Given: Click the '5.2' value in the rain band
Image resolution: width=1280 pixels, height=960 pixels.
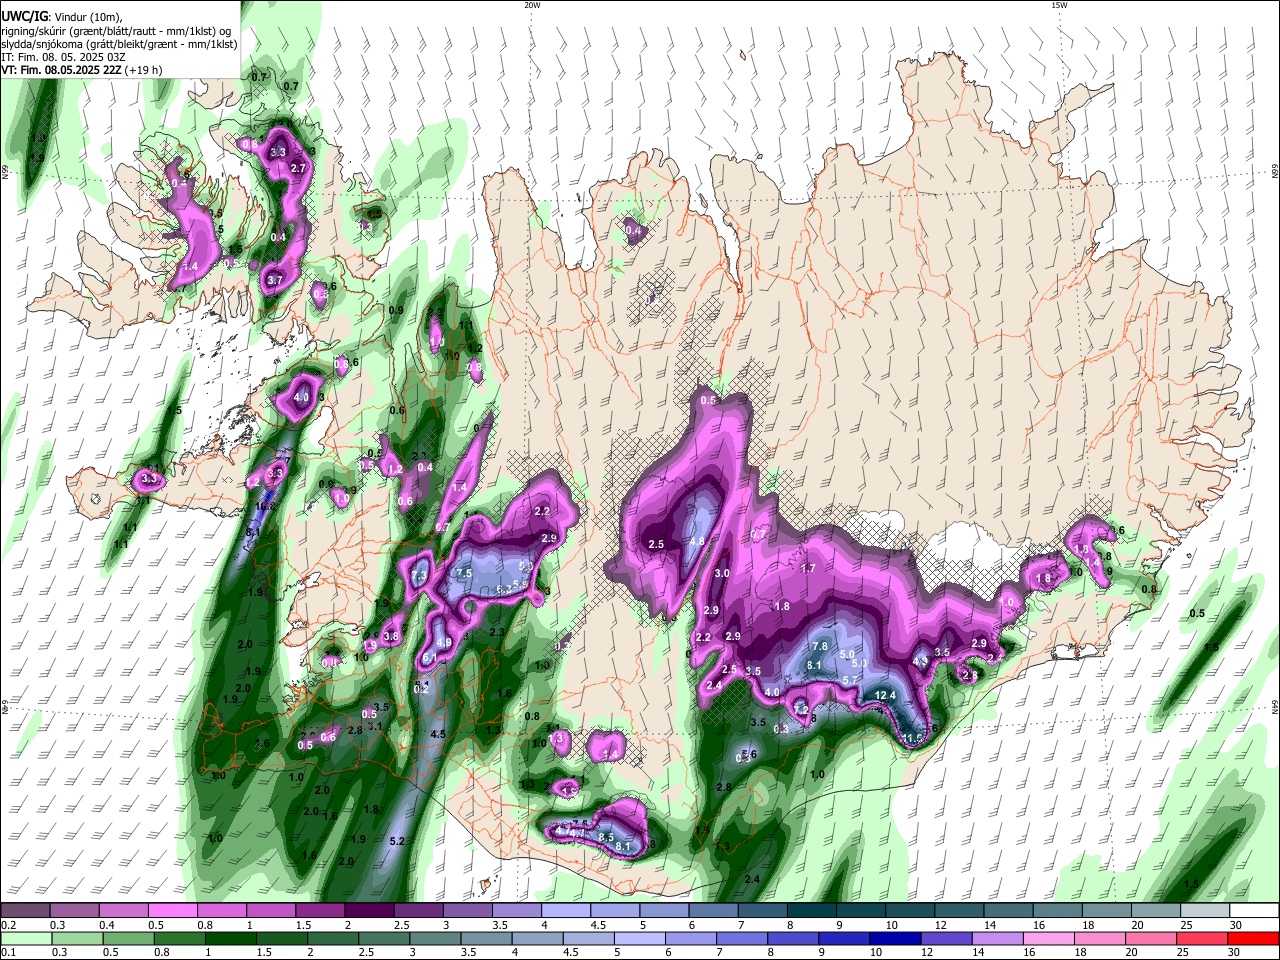Looking at the screenshot, I should click(x=396, y=841).
